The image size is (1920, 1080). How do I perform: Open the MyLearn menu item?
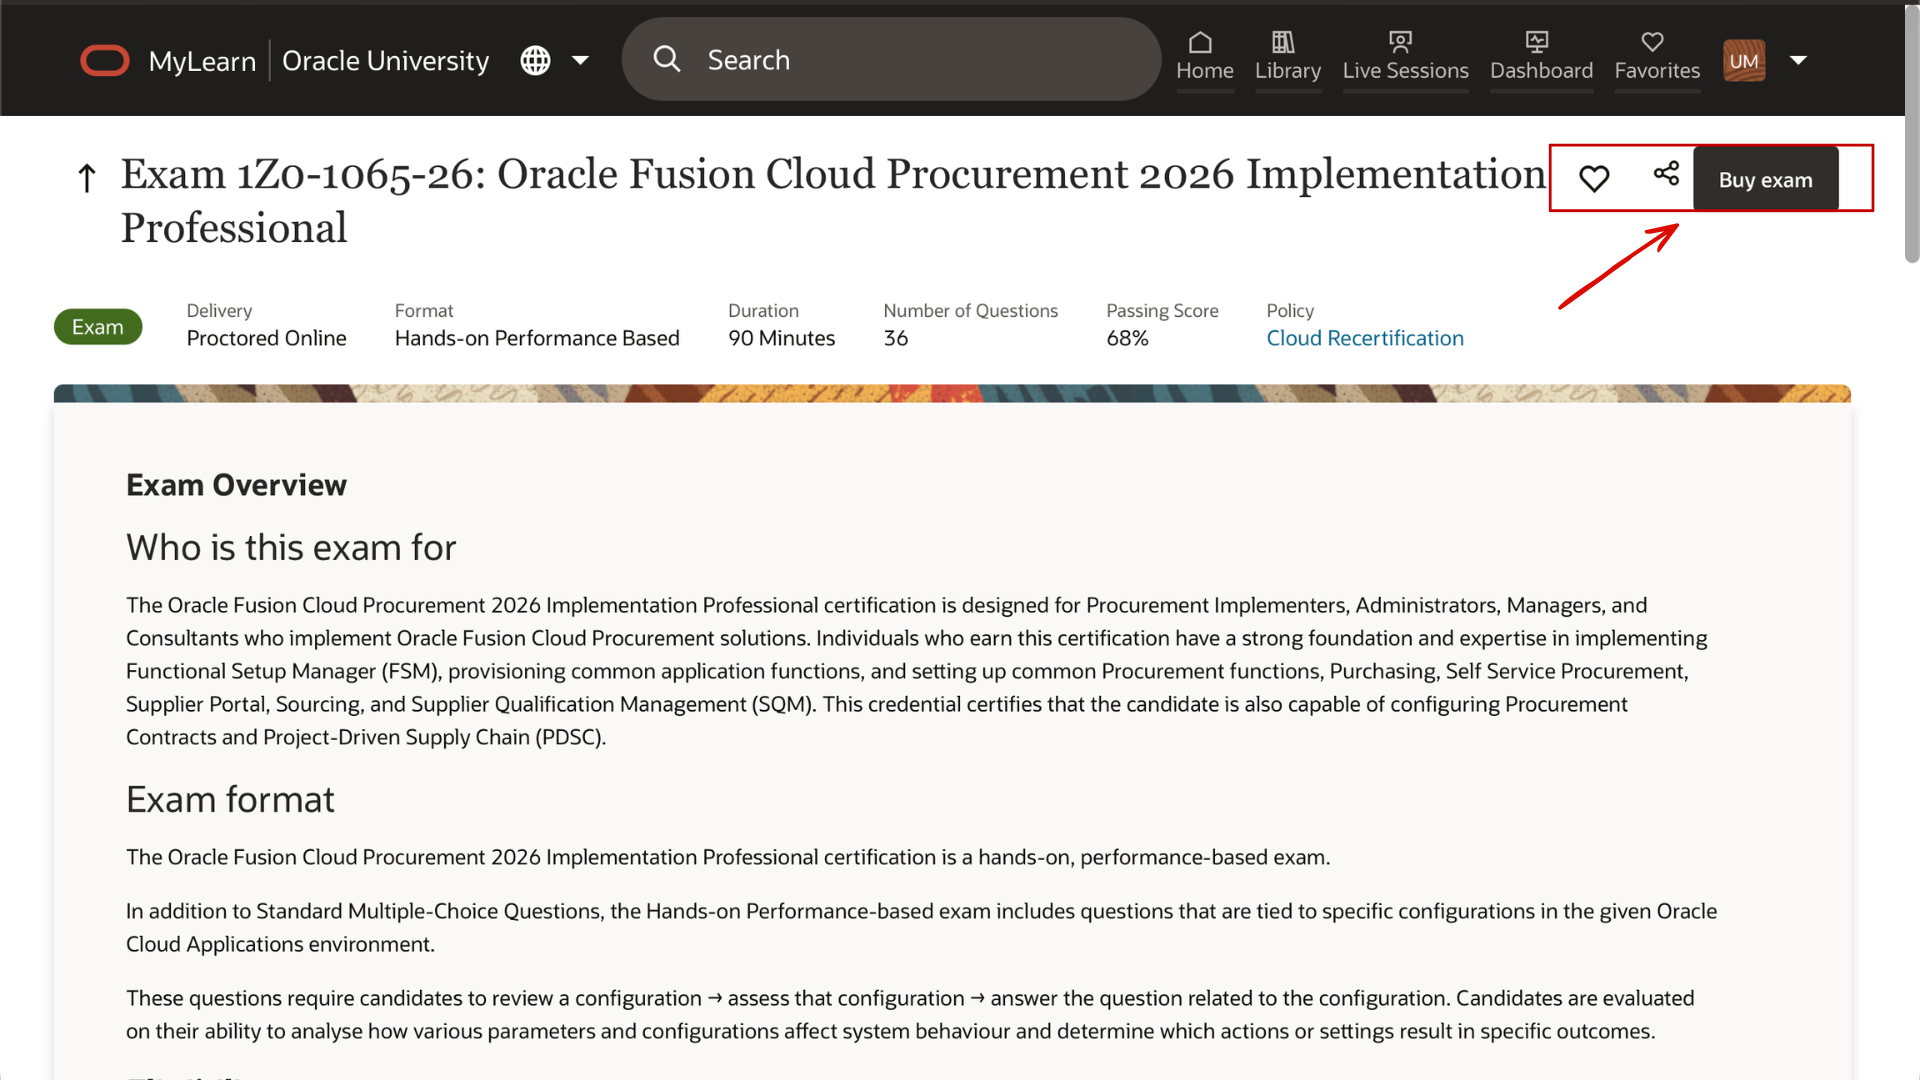point(203,60)
